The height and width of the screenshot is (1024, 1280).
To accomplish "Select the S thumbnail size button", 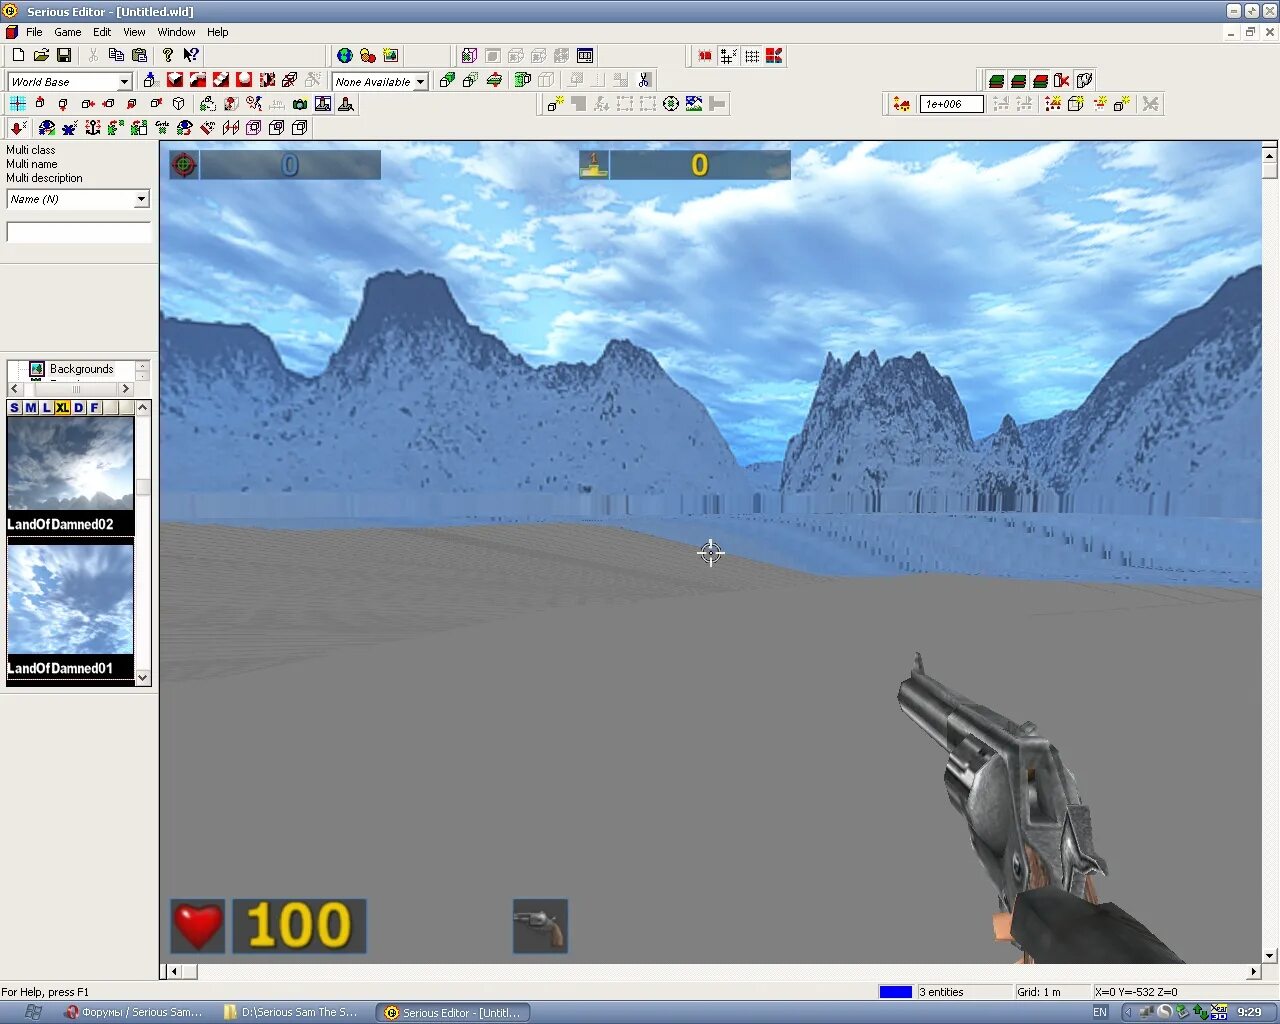I will tap(14, 407).
